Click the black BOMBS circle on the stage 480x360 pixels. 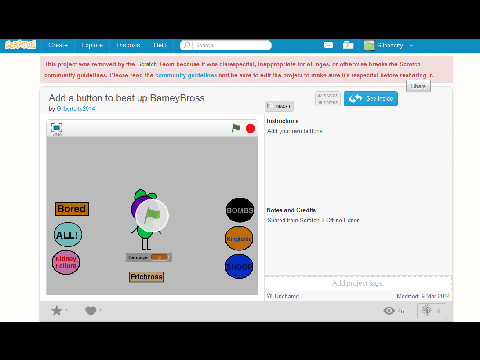tap(240, 210)
